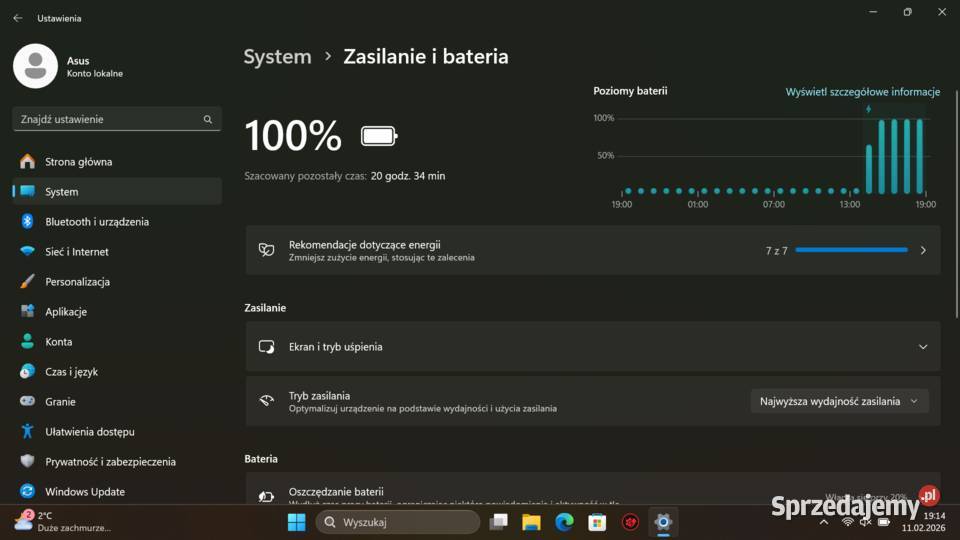The image size is (960, 540).
Task: Click the Settings gear on the taskbar
Action: coord(663,522)
